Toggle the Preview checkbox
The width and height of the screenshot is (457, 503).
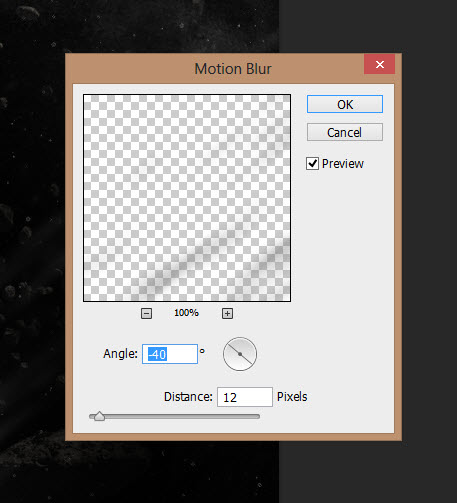(x=312, y=164)
